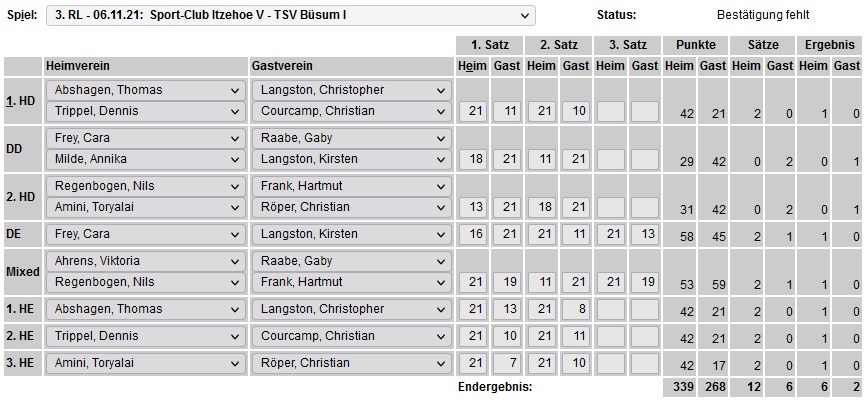Select 1. Satz Gast score field in 2. HE
The height and width of the screenshot is (402, 867).
(x=507, y=336)
